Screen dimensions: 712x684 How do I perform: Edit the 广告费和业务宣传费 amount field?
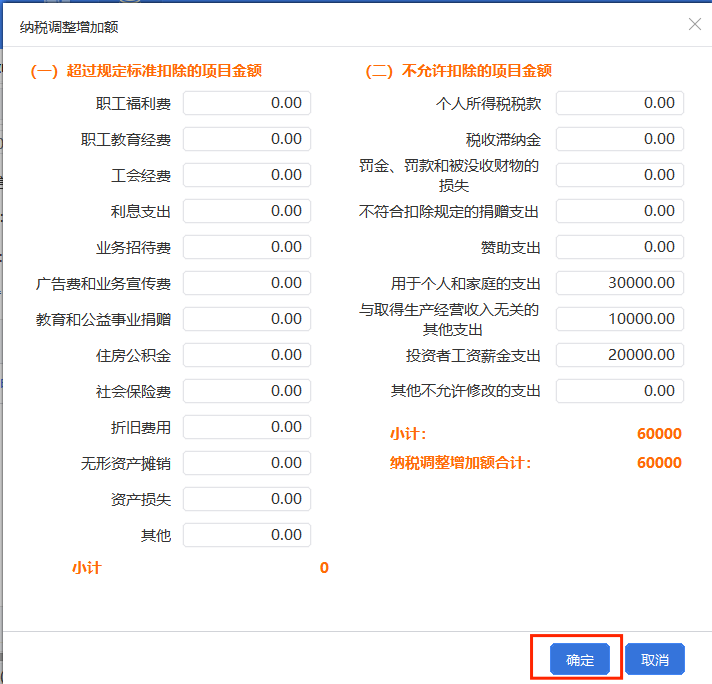coord(247,283)
